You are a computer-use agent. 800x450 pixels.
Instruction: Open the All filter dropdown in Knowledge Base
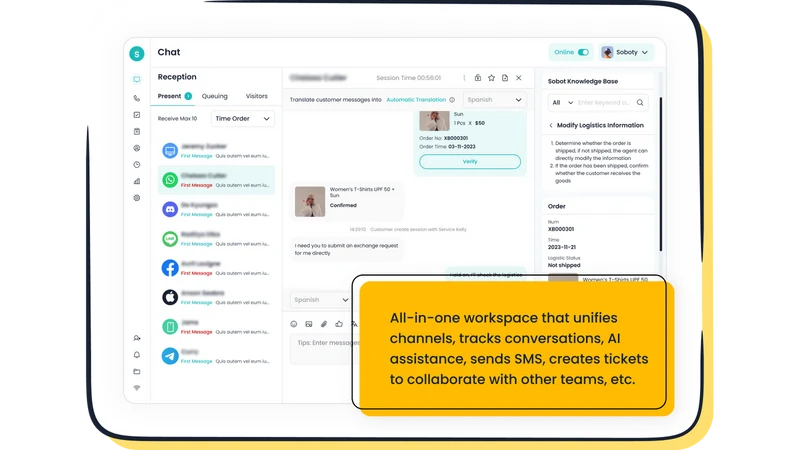click(563, 103)
